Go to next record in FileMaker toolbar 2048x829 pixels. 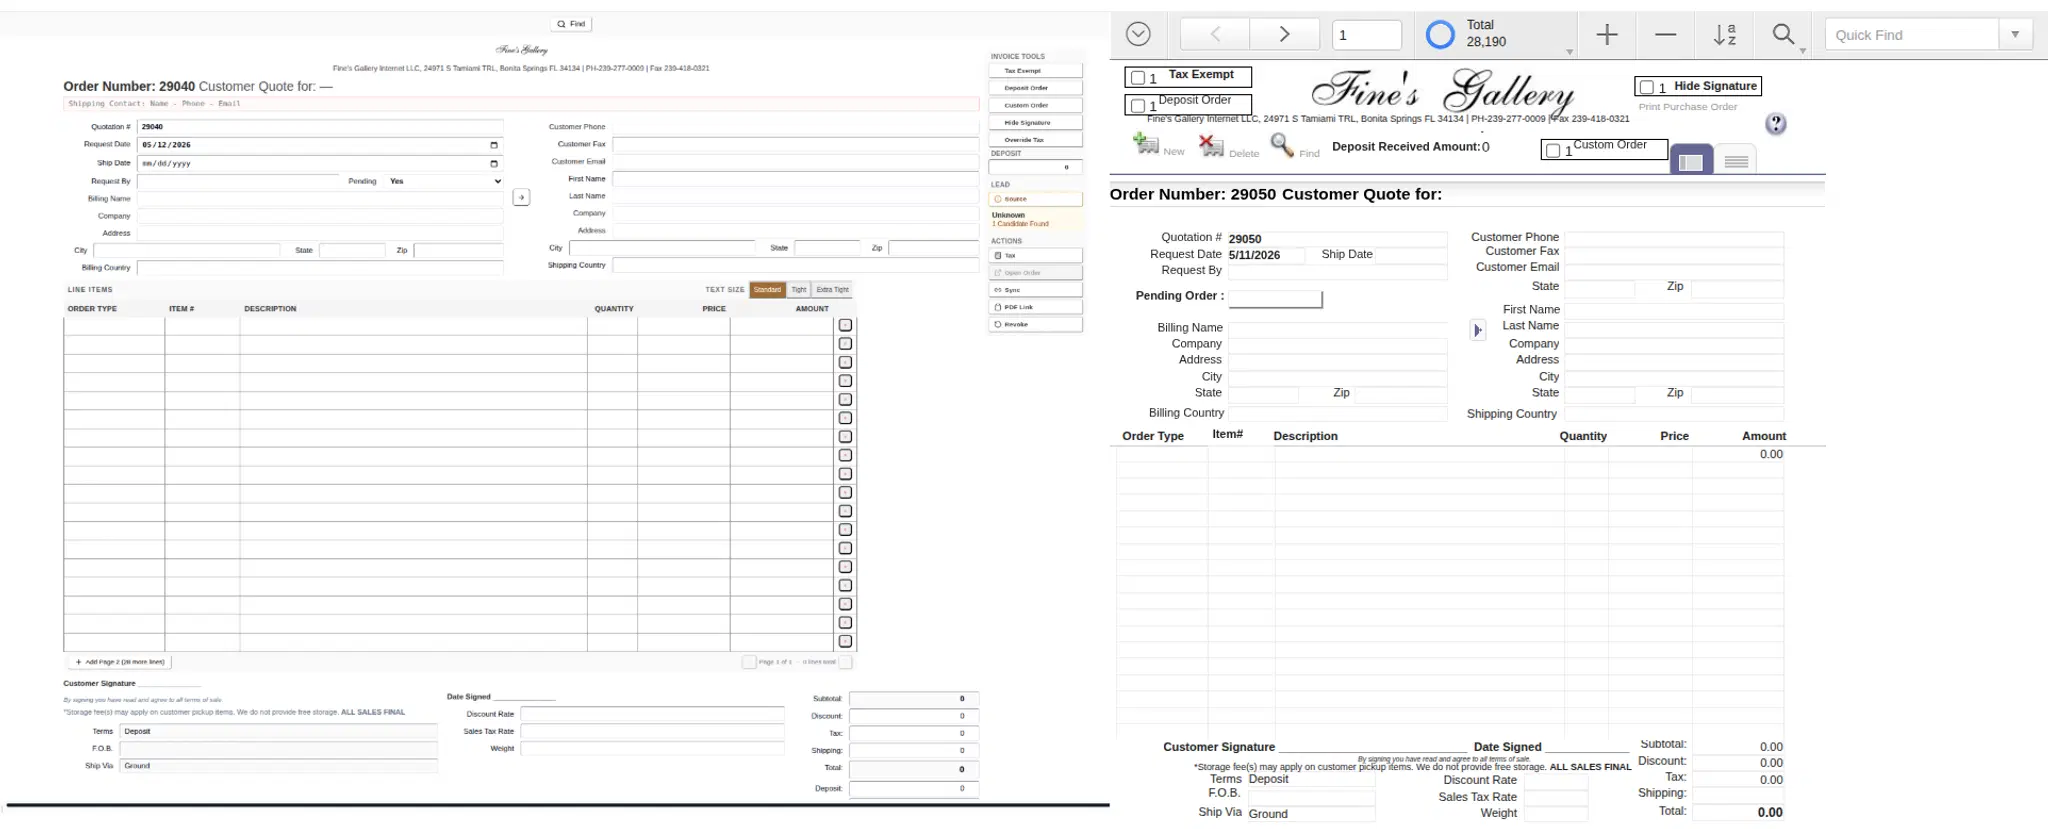click(1284, 34)
